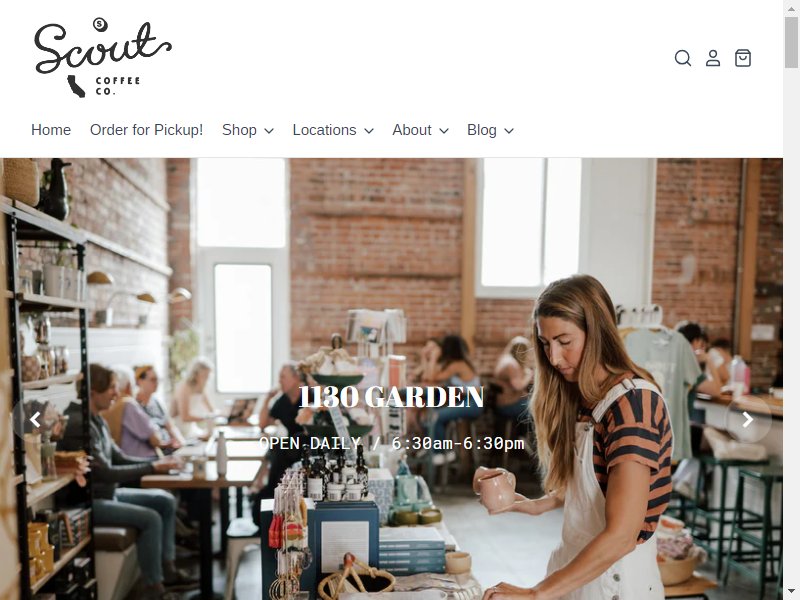Click the 1130 GARDEN slide heading
This screenshot has height=600, width=800.
pyautogui.click(x=391, y=397)
